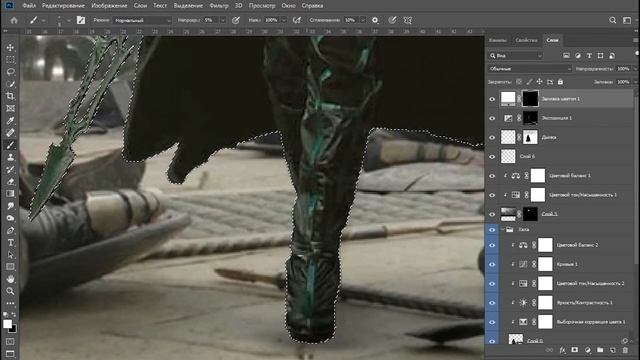Image resolution: width=640 pixels, height=360 pixels.
Task: Select the Rectangle shape tool
Action: [10, 267]
